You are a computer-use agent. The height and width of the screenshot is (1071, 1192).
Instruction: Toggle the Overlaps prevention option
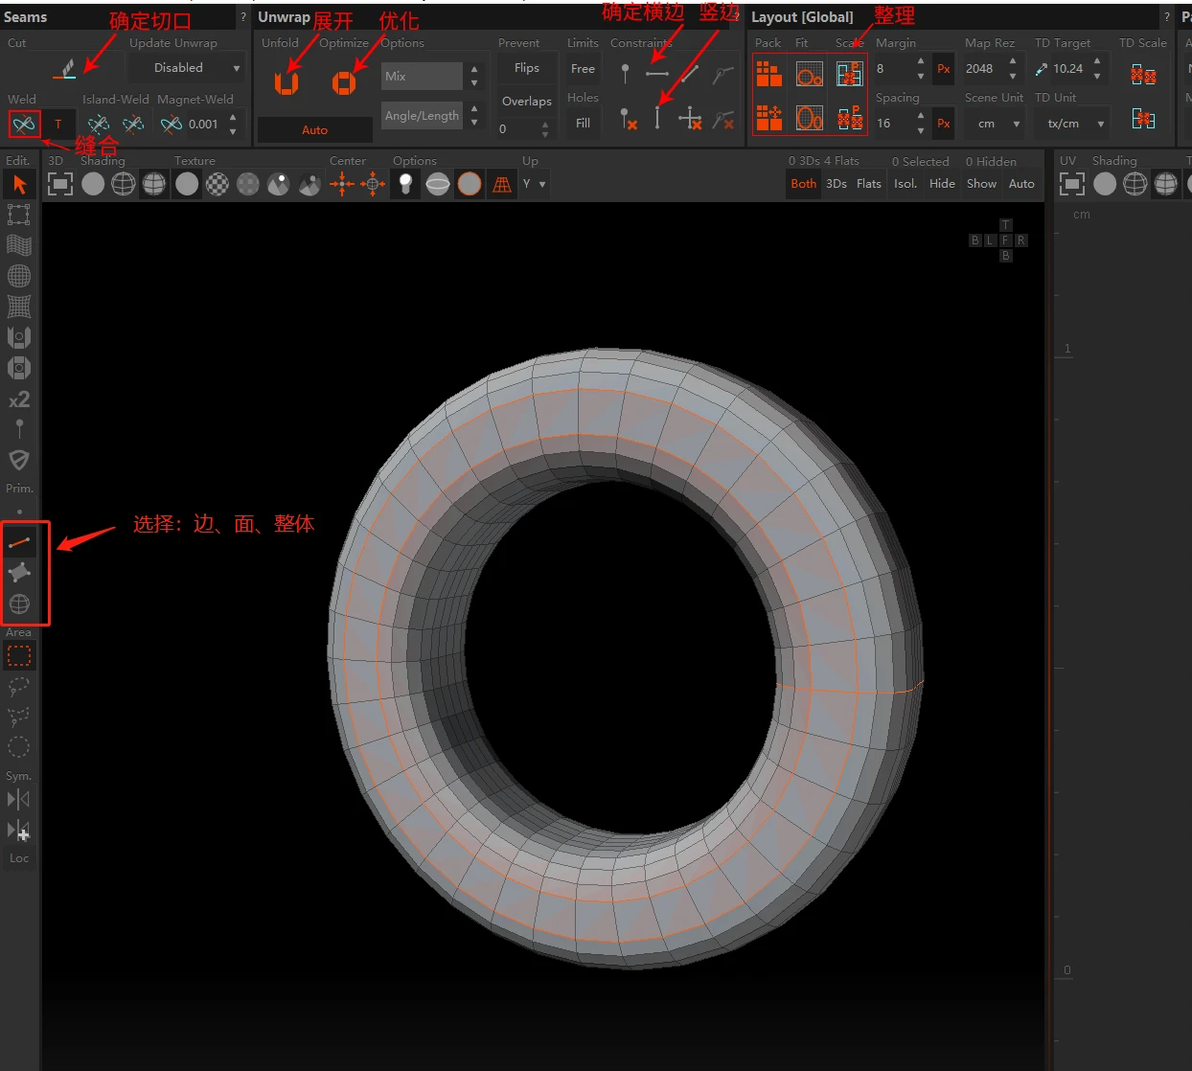pos(527,101)
